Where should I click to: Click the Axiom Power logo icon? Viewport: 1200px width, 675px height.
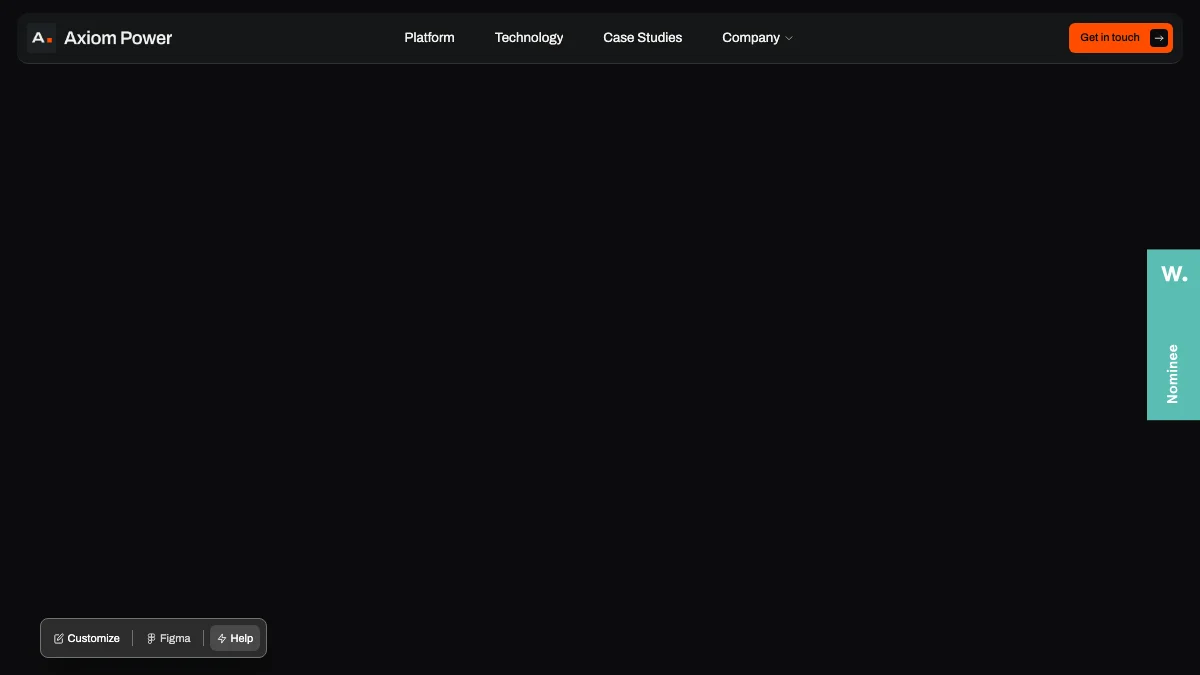[41, 38]
